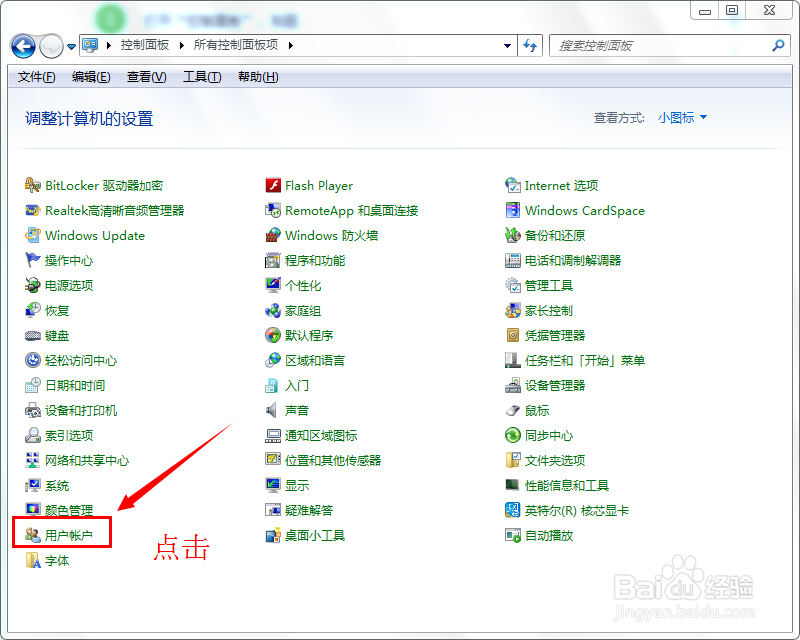Image resolution: width=800 pixels, height=640 pixels.
Task: Click the 字体 fonts folder icon
Action: (33, 560)
